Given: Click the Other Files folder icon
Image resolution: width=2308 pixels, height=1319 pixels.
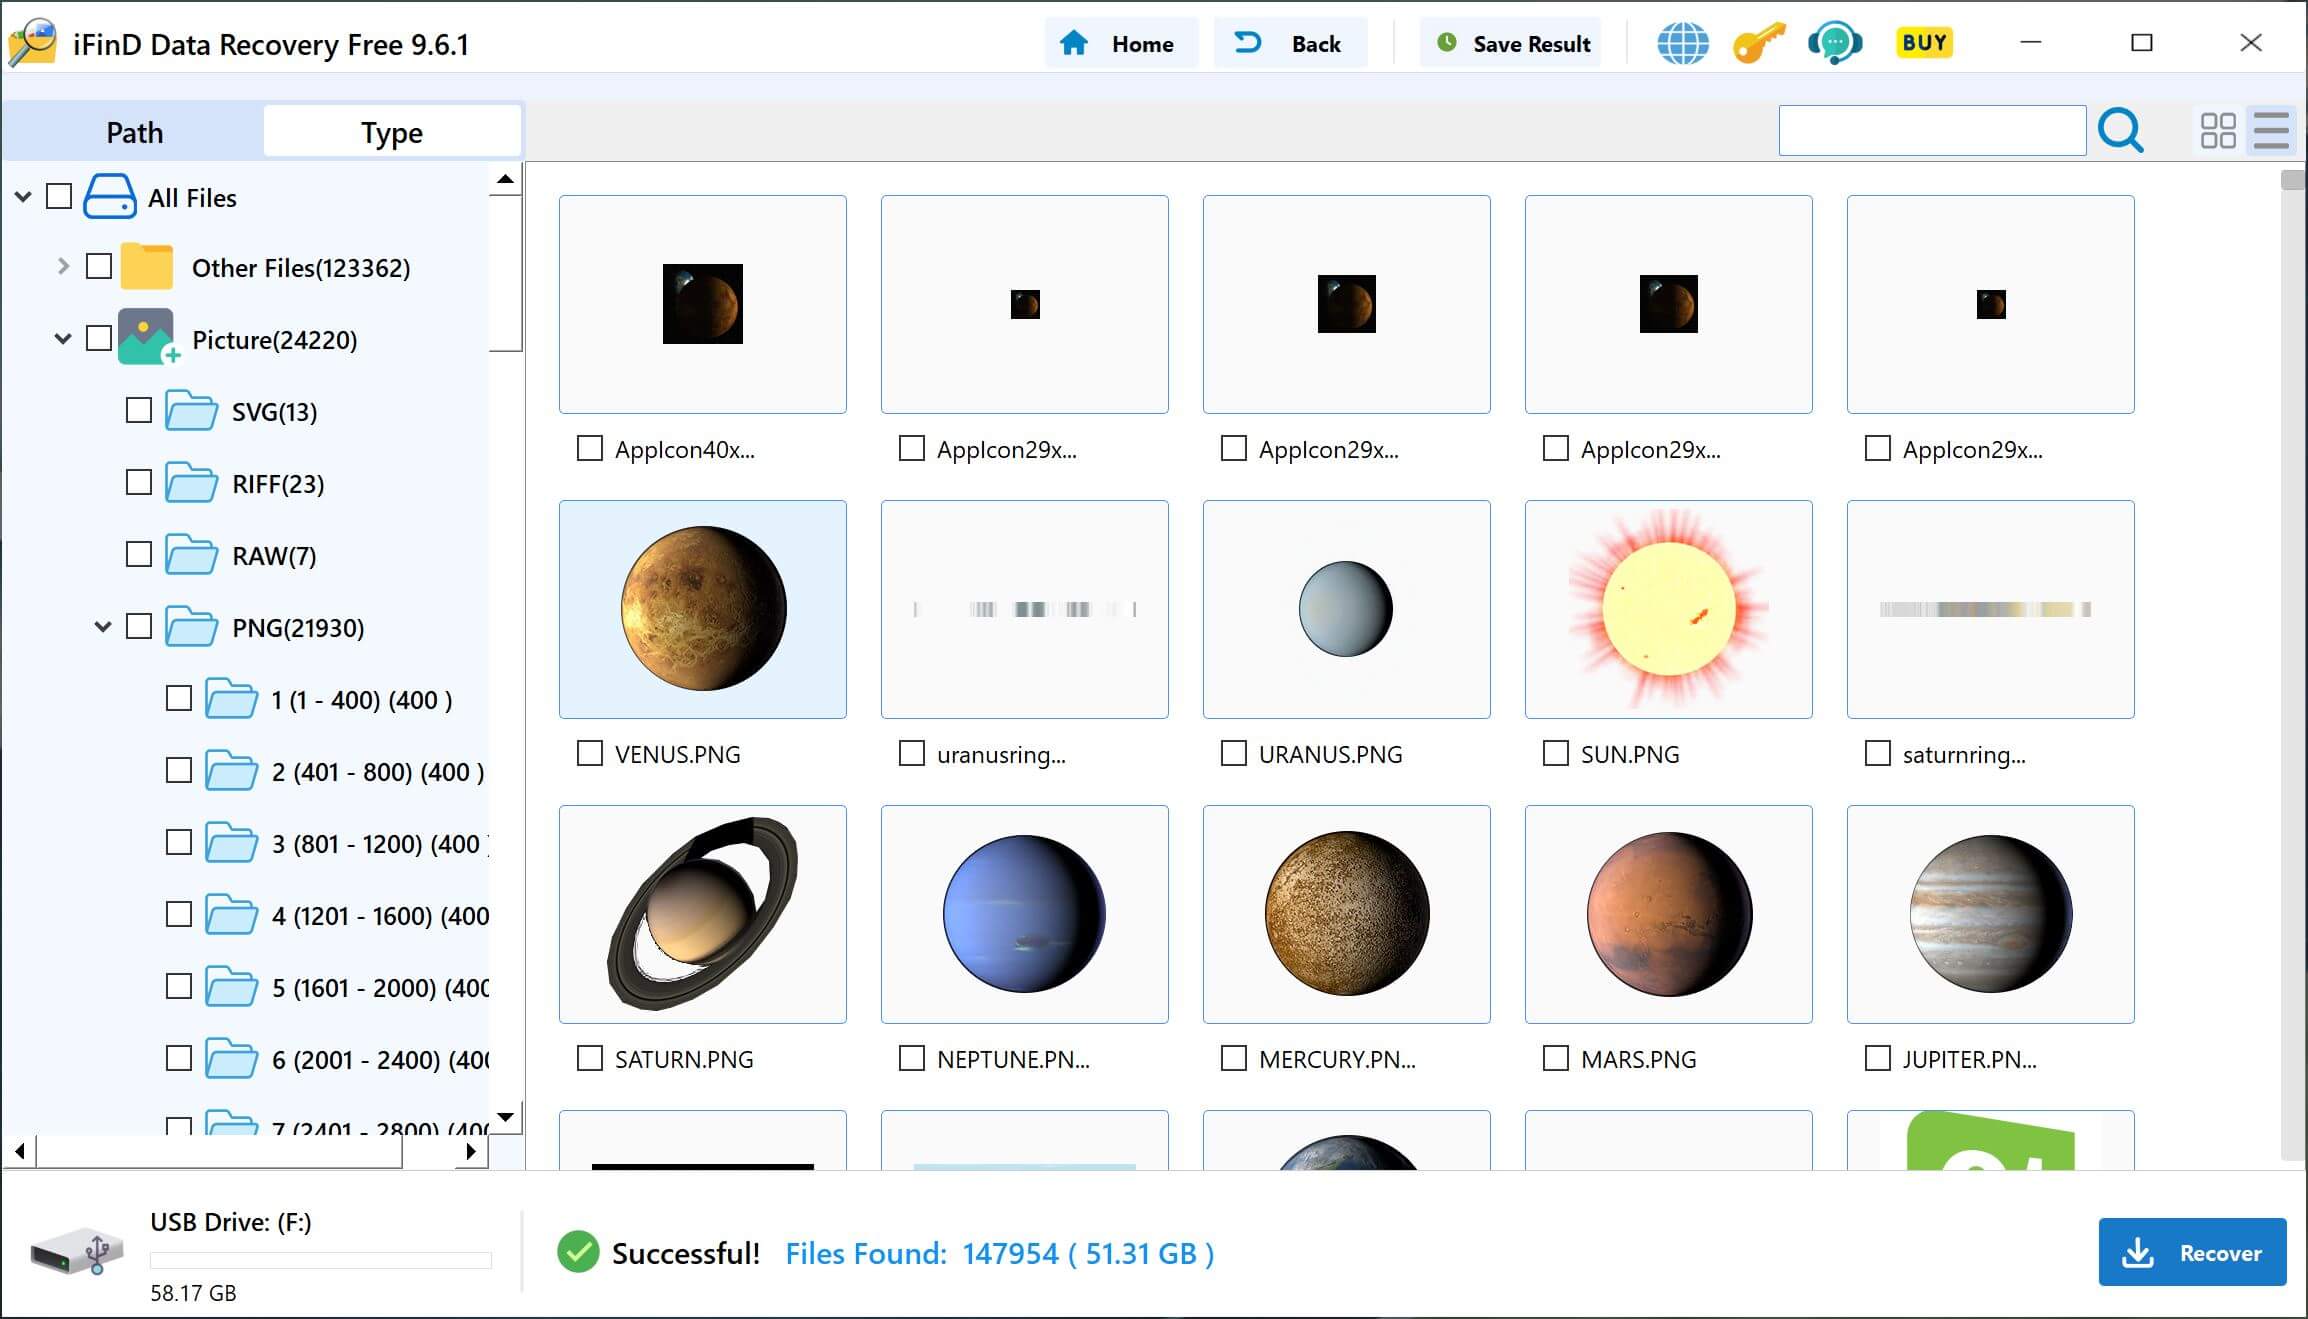Looking at the screenshot, I should [x=147, y=267].
